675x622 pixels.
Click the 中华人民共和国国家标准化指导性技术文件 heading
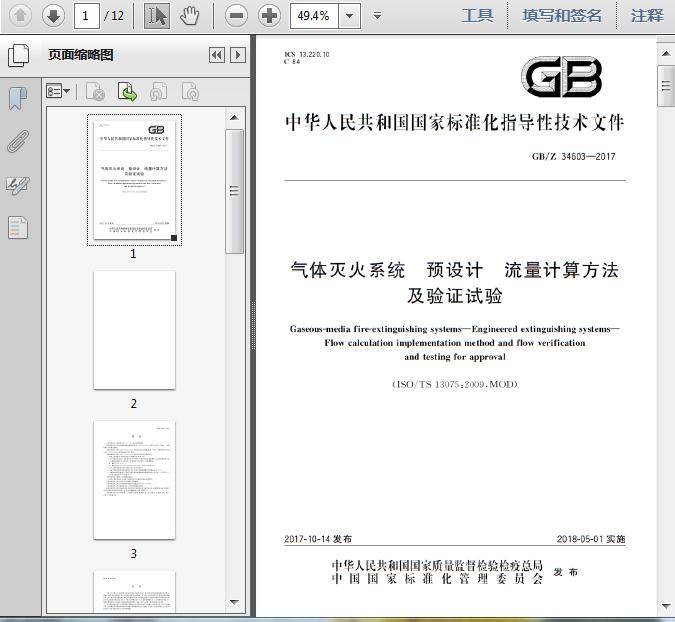coord(455,122)
